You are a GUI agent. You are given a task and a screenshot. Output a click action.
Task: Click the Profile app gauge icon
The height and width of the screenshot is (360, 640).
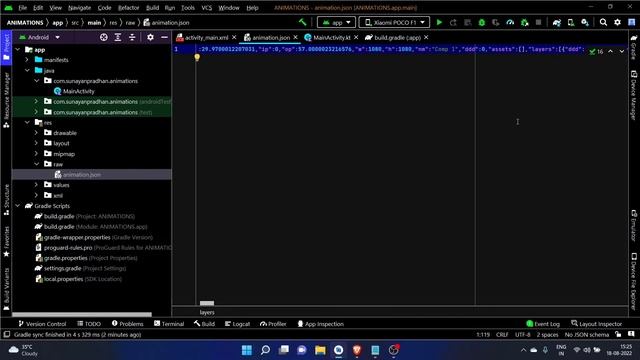510,22
